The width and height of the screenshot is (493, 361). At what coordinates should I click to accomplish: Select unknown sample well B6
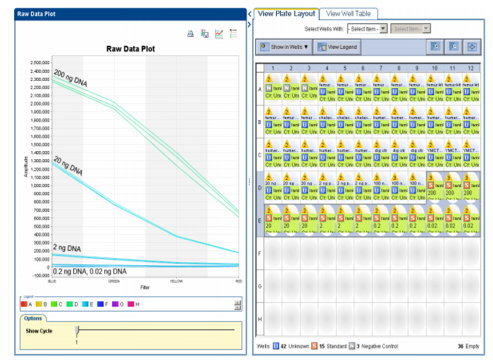click(363, 121)
